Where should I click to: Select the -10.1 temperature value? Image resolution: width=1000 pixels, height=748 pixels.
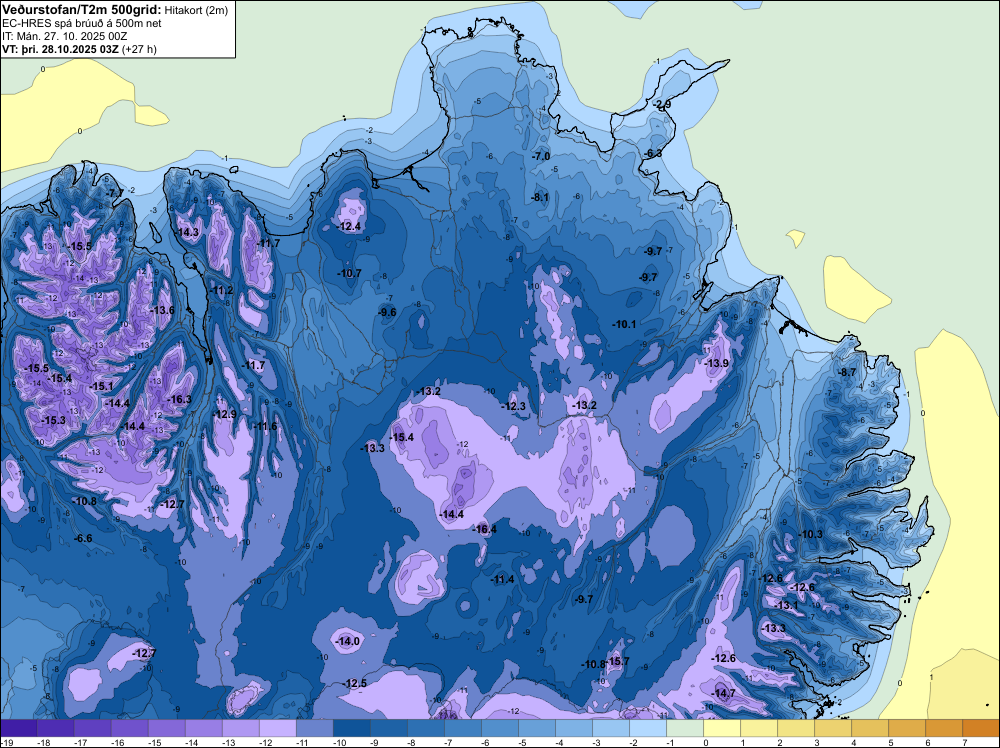624,324
